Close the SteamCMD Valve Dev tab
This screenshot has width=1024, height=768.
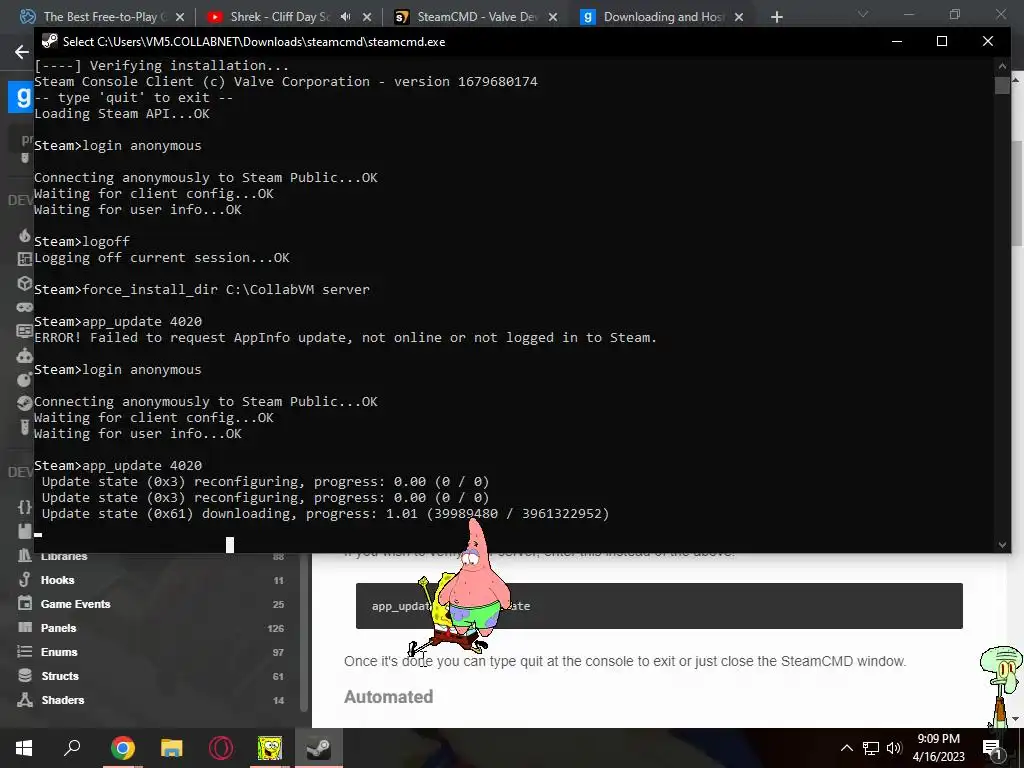553,17
